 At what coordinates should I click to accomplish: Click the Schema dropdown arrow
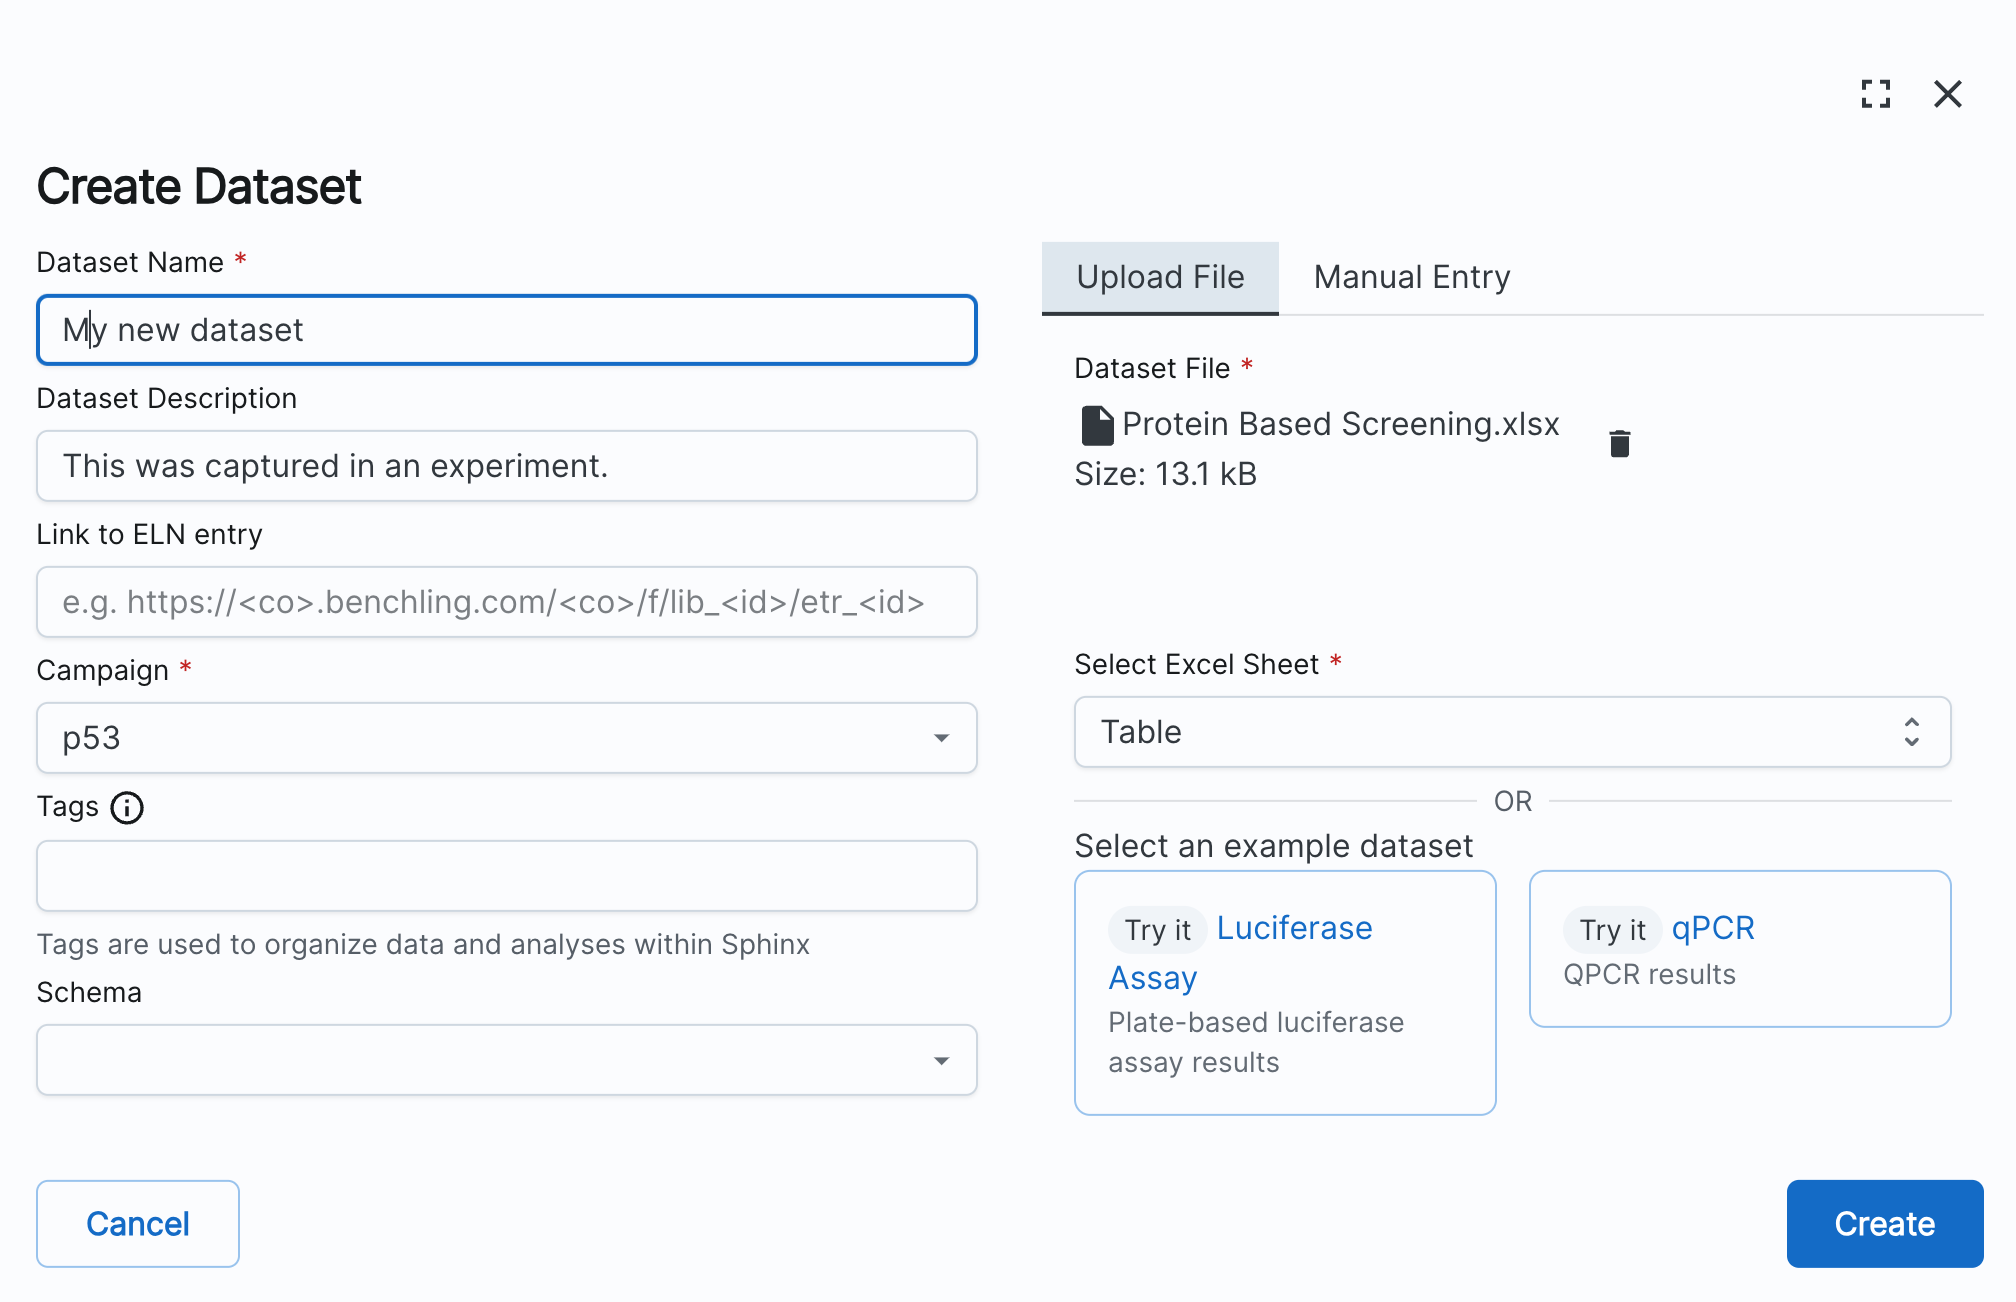tap(941, 1060)
